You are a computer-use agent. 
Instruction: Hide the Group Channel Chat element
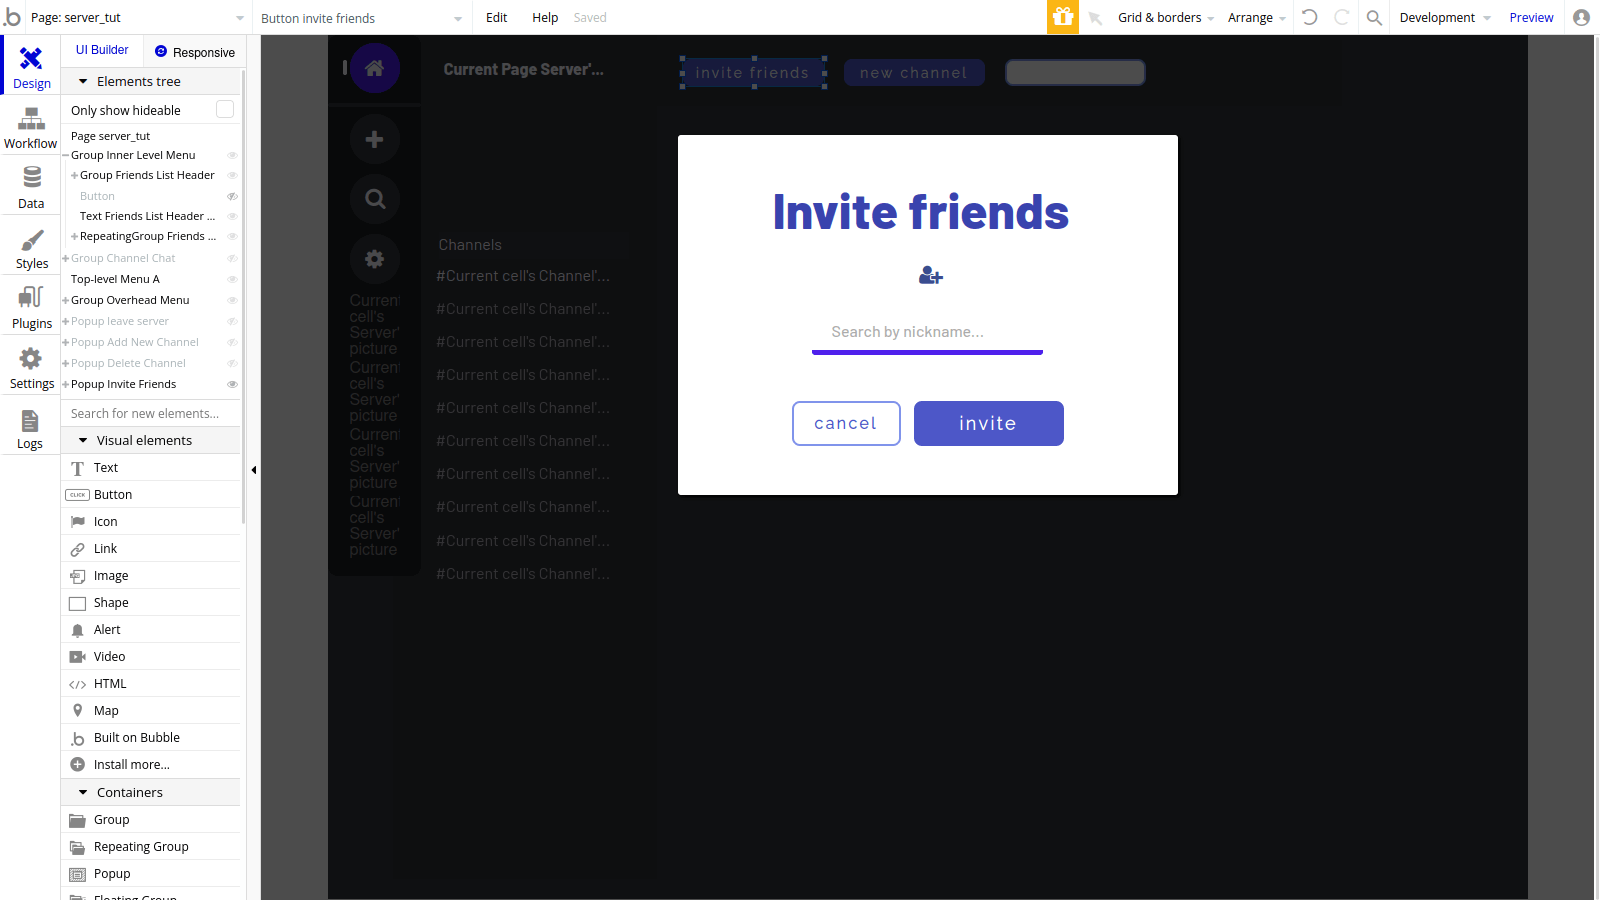tap(232, 258)
